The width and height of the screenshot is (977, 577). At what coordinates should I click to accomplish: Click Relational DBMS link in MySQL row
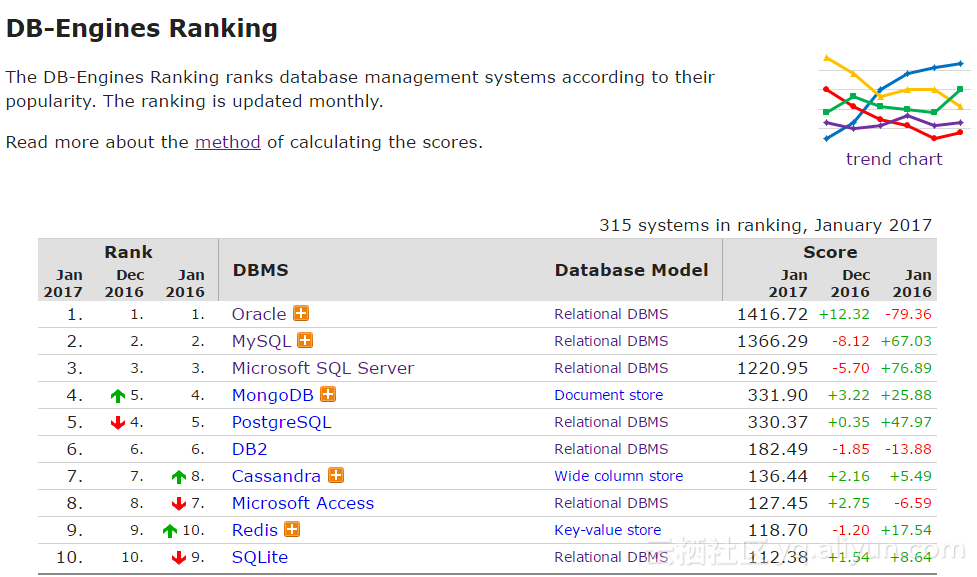pos(611,341)
